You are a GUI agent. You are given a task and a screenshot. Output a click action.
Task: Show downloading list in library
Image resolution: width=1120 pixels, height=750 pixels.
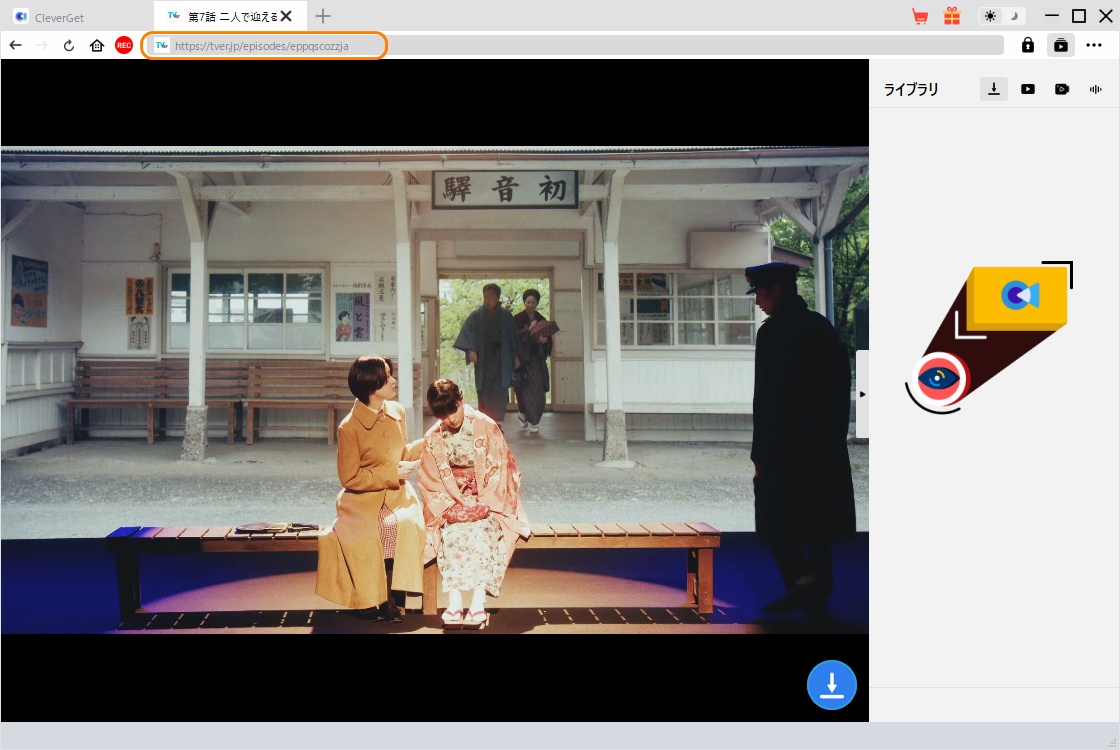pyautogui.click(x=994, y=89)
